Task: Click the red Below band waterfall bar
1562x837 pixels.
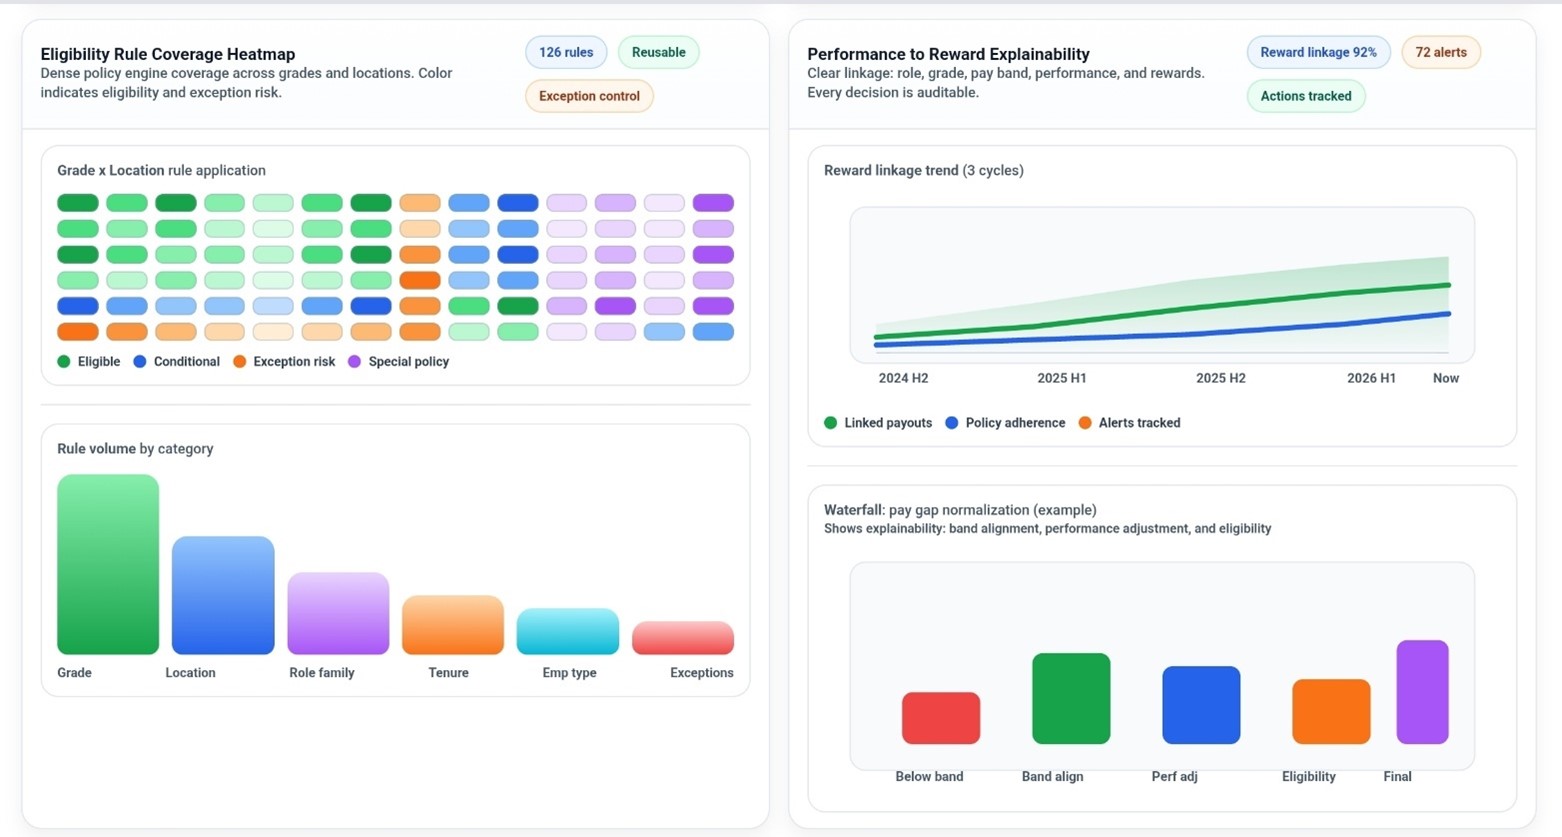Action: pyautogui.click(x=941, y=718)
